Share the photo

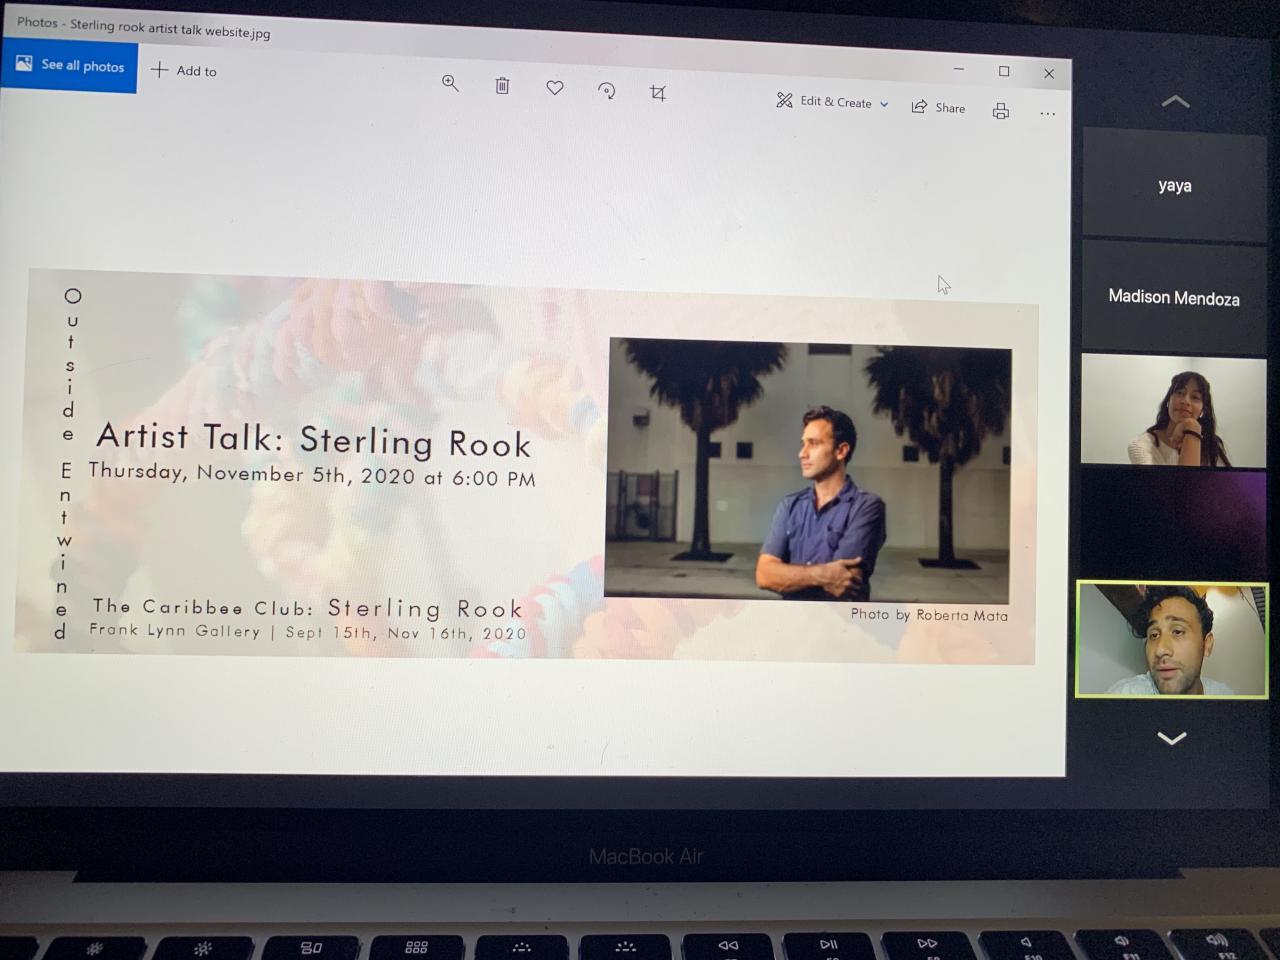pyautogui.click(x=938, y=107)
